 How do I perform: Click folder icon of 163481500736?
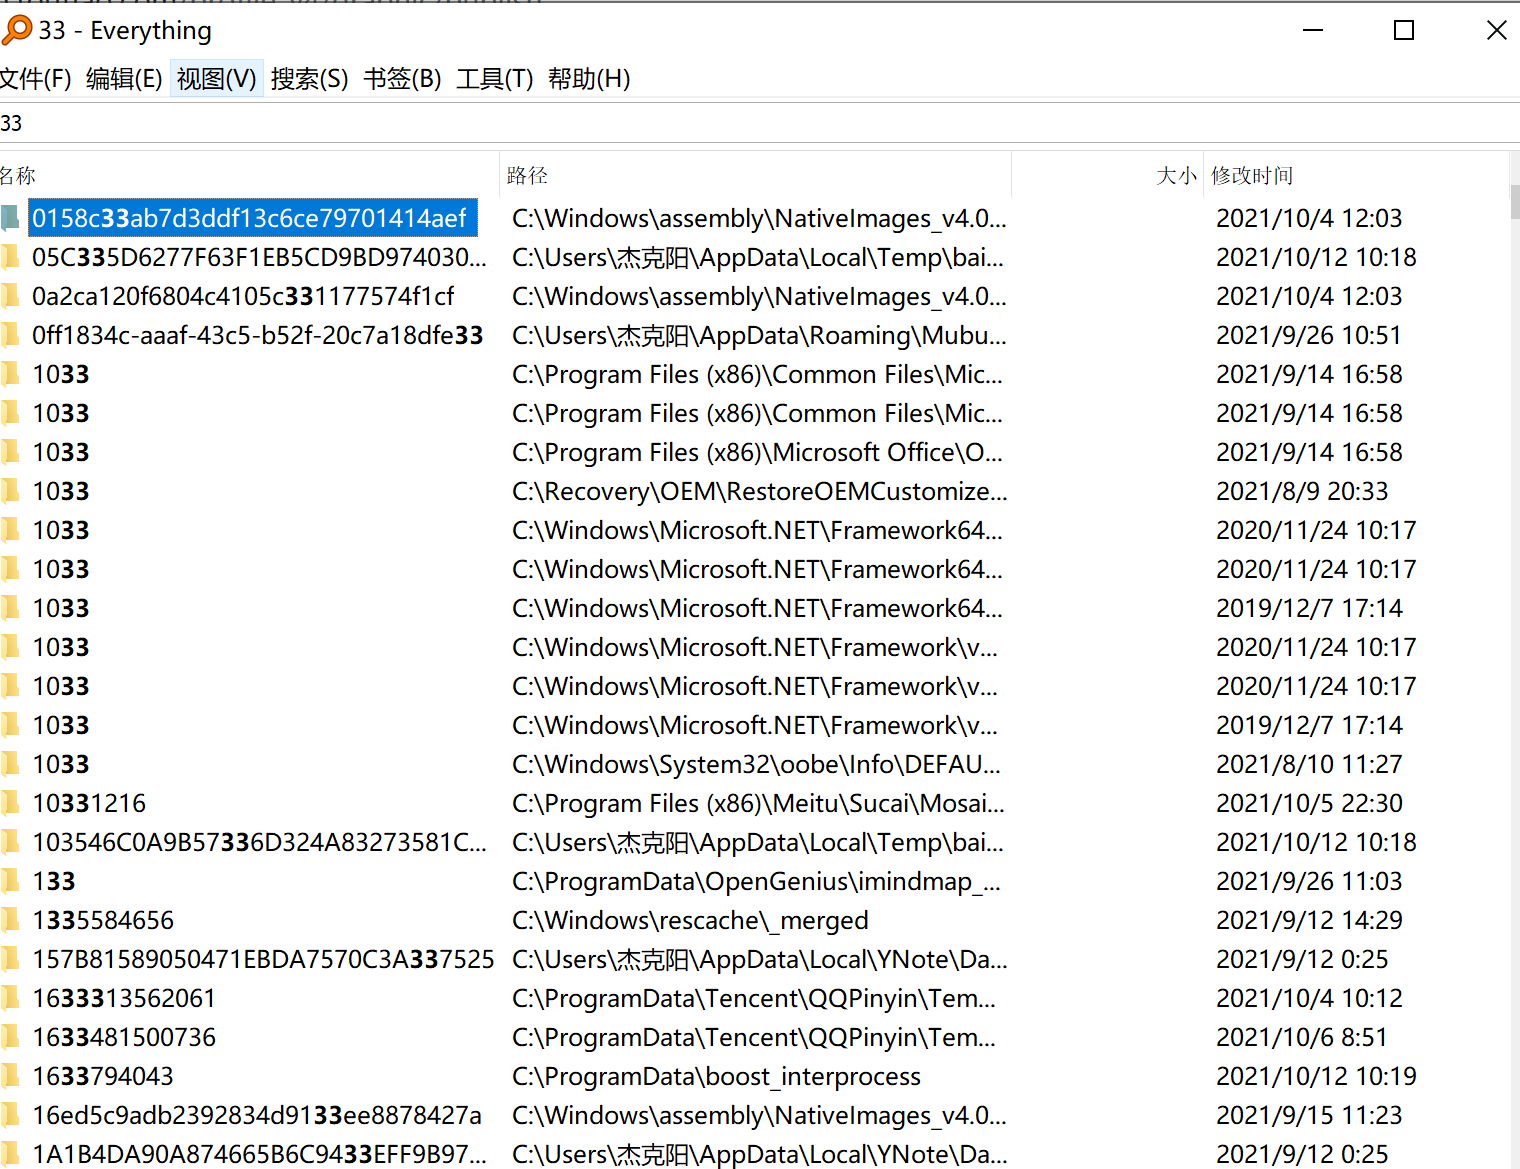pyautogui.click(x=11, y=1037)
